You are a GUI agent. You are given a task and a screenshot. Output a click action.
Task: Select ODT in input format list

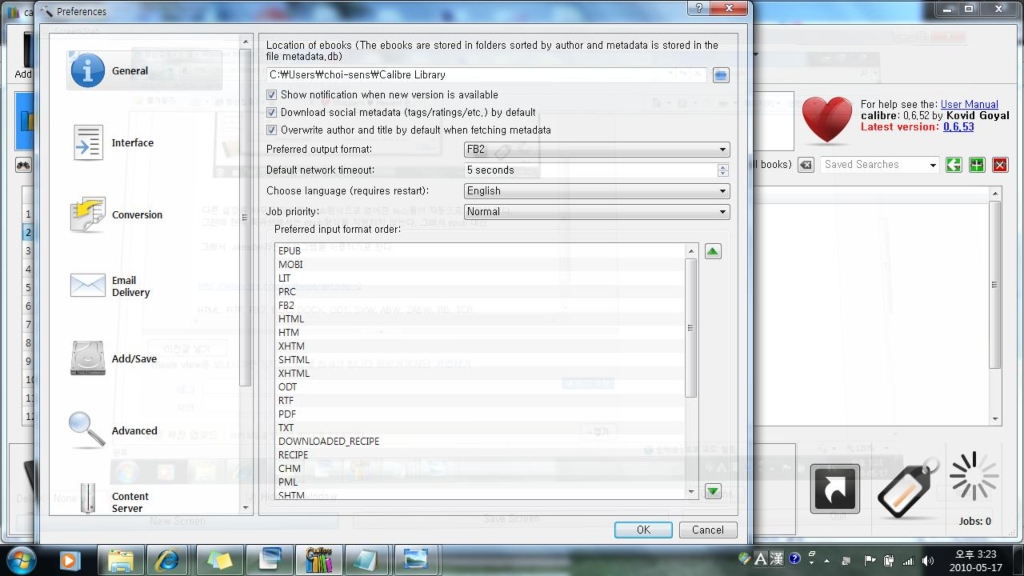[481, 387]
